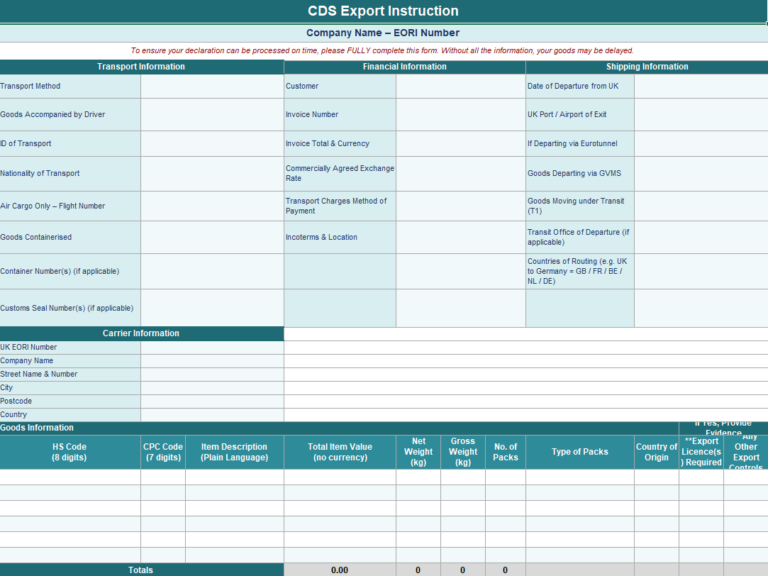
Task: Click the 'Totals' row label
Action: tap(141, 570)
